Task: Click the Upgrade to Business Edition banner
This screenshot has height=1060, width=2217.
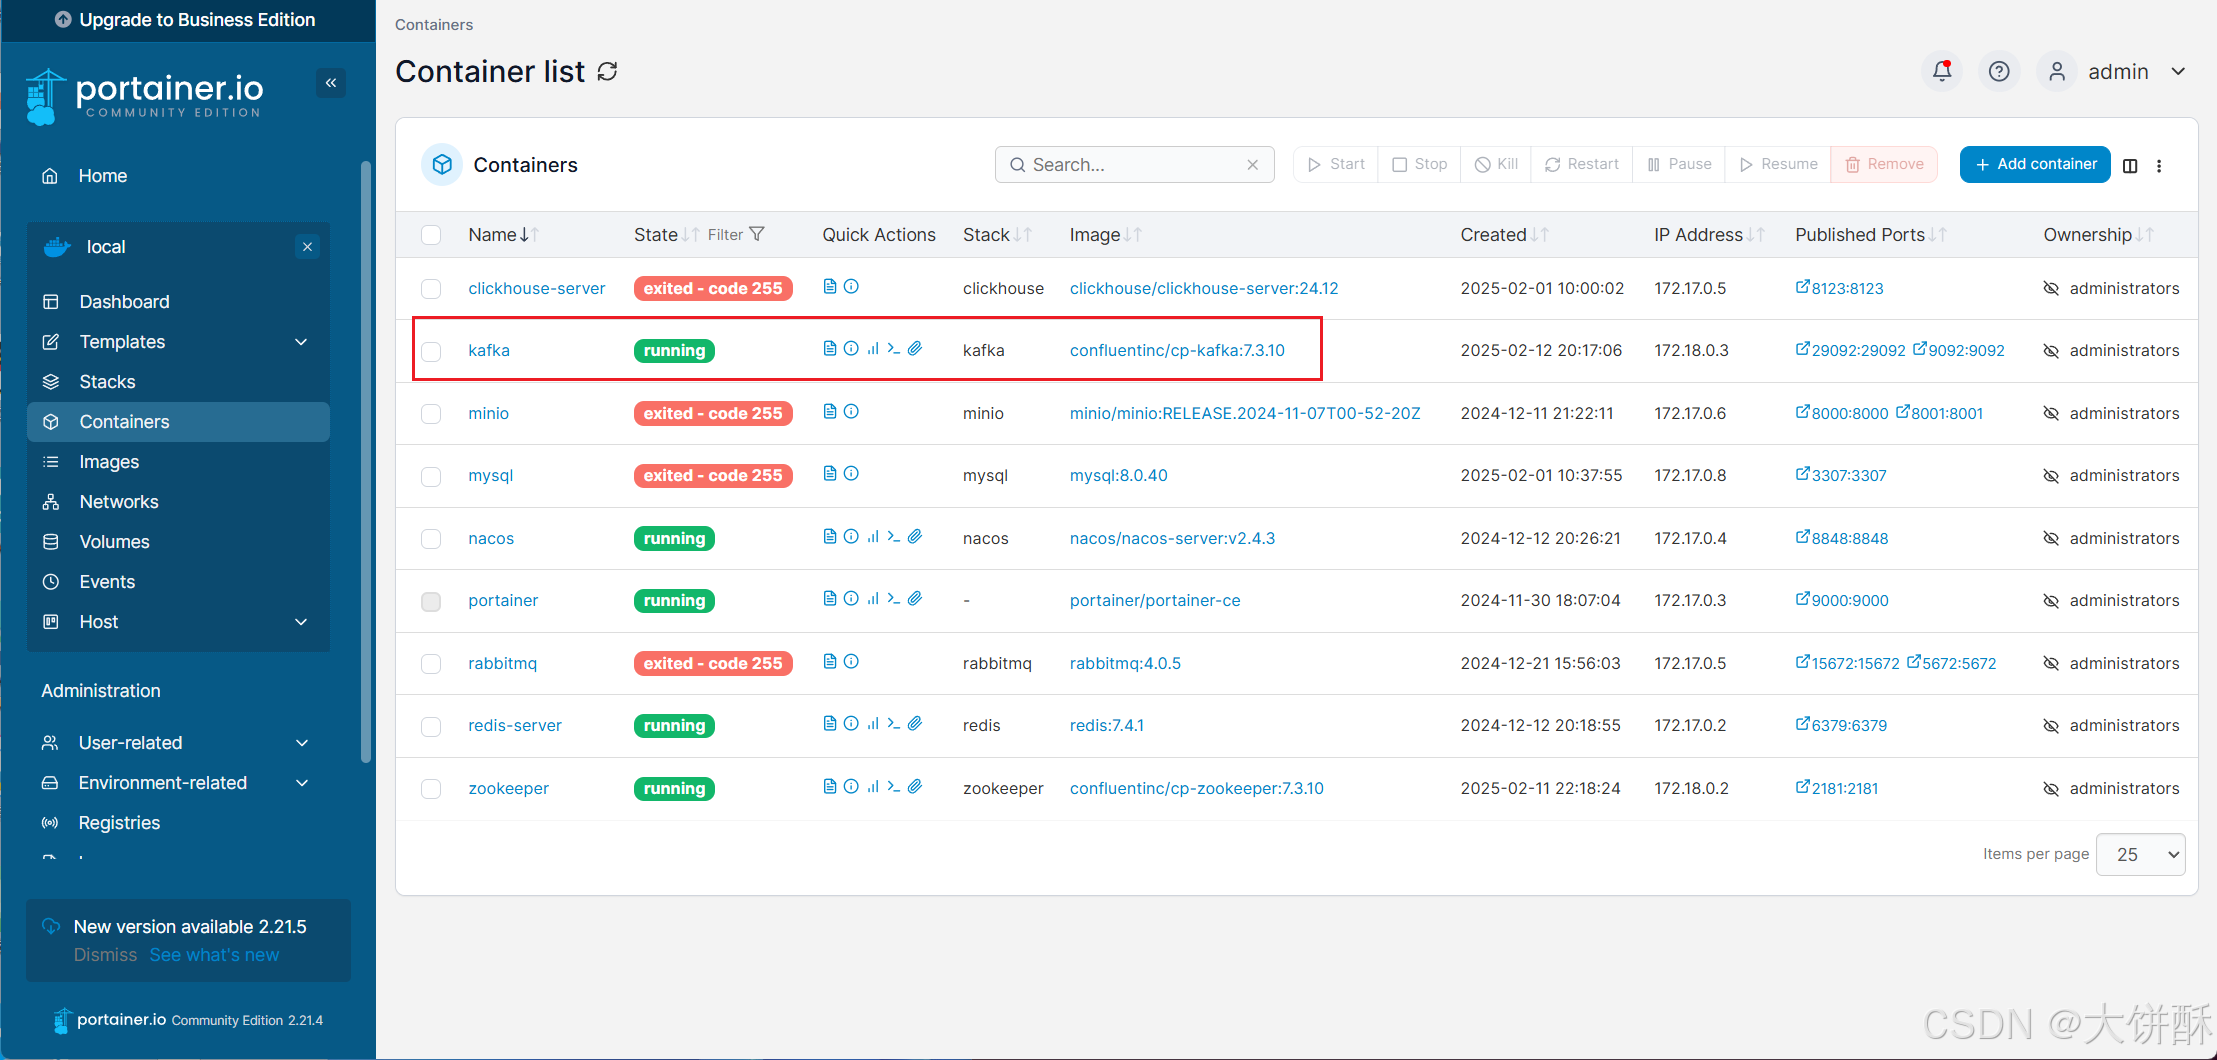Action: click(x=188, y=20)
